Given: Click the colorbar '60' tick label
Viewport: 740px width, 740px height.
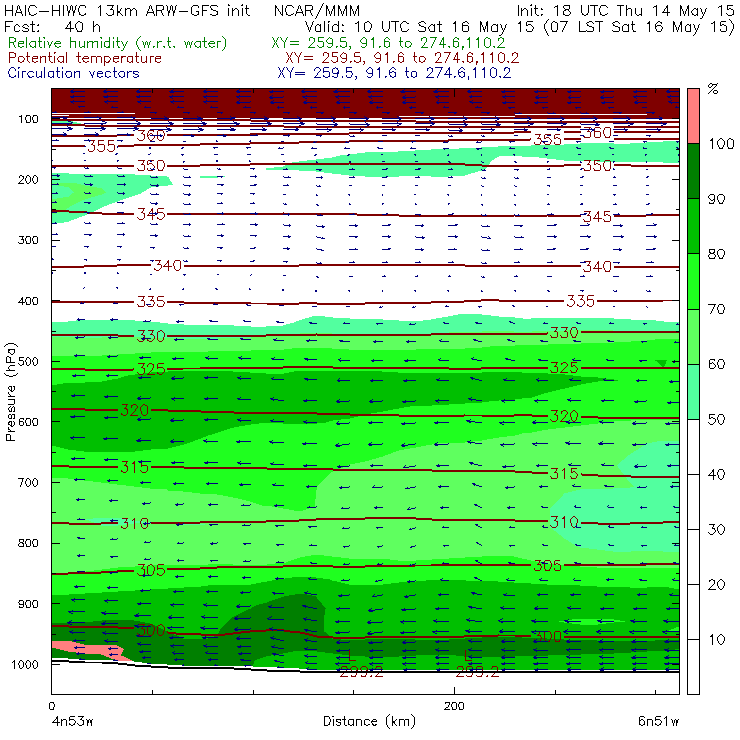Looking at the screenshot, I should 716,364.
